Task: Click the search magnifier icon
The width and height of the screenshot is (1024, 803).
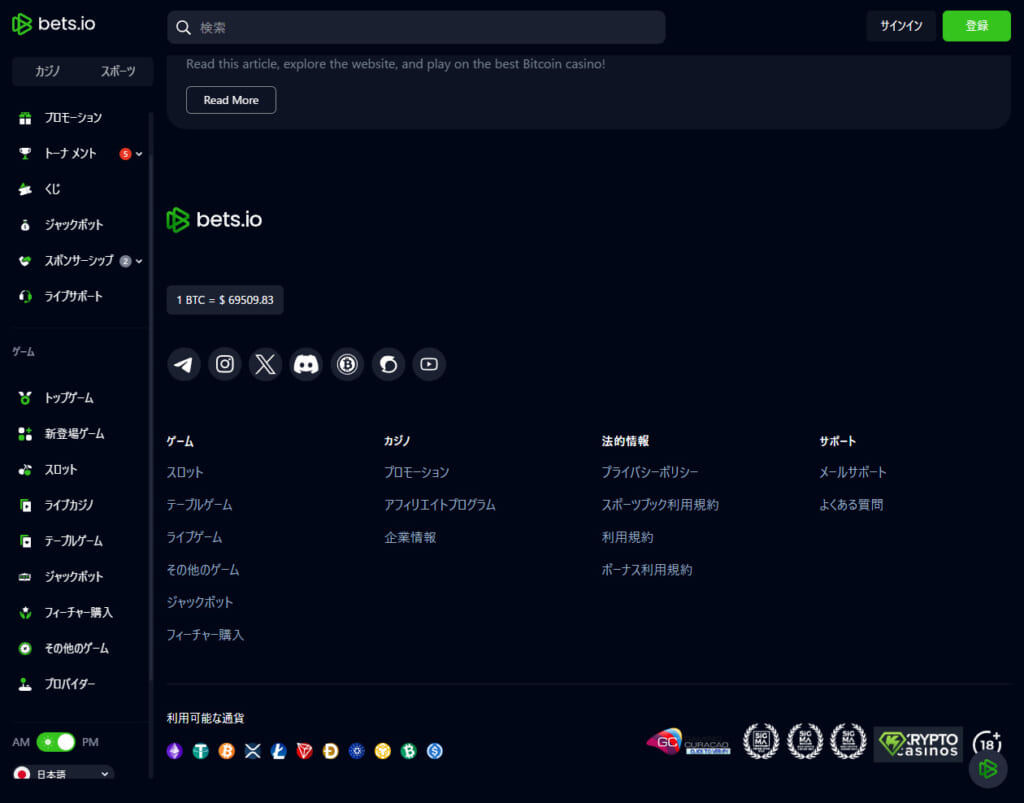Action: coord(184,27)
